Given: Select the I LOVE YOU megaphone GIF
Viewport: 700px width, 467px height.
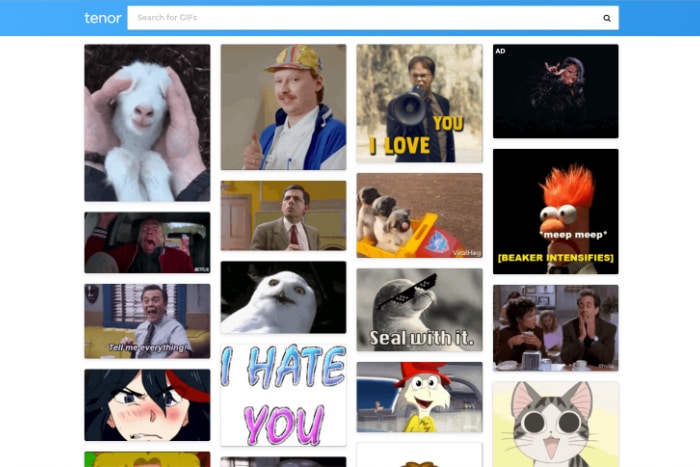Looking at the screenshot, I should pos(419,103).
